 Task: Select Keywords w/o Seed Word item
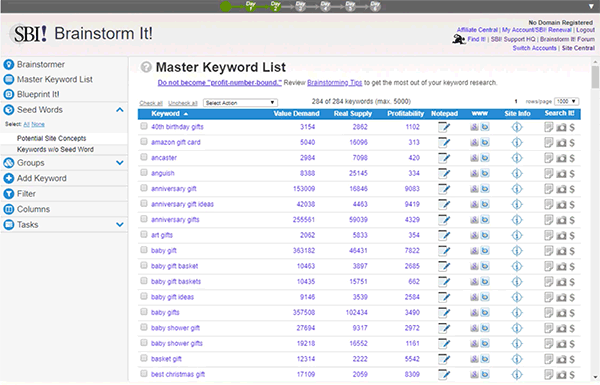click(55, 149)
